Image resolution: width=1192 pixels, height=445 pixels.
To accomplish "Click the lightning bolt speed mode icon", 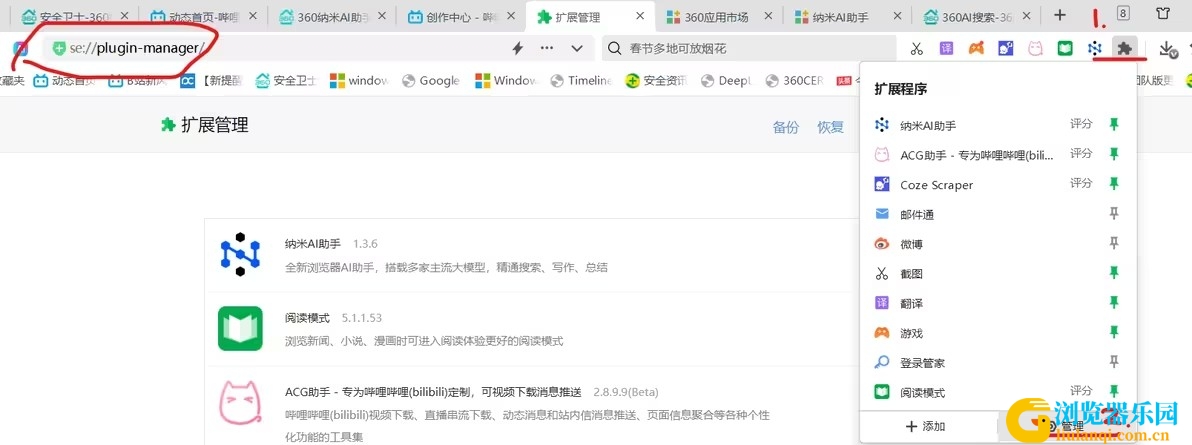I will 518,49.
